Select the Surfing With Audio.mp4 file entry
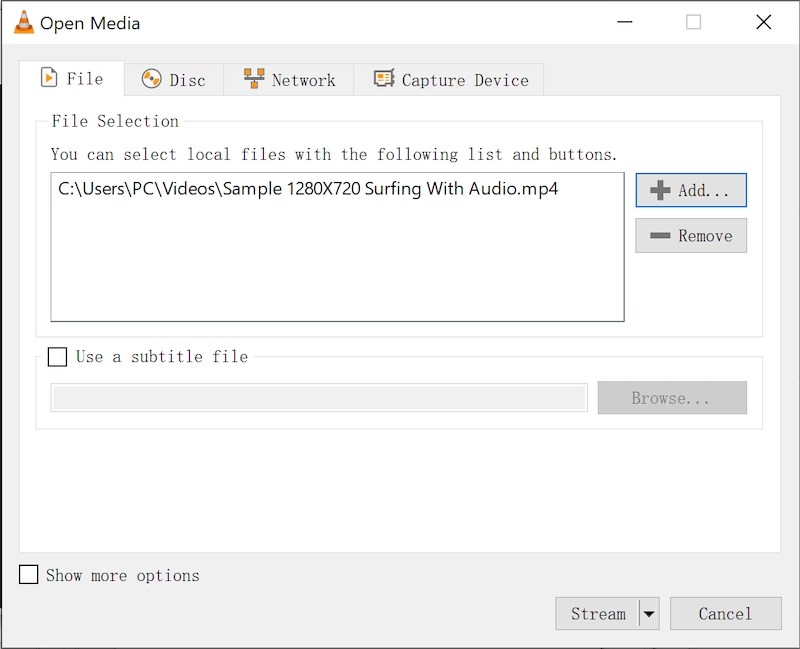Viewport: 800px width, 649px height. pos(308,188)
